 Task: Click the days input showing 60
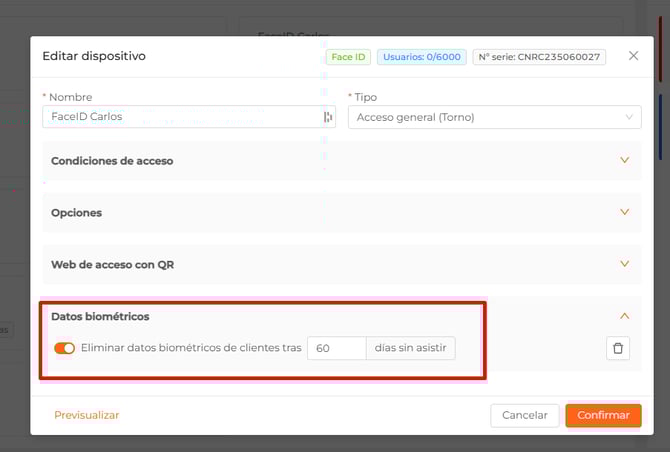click(x=336, y=348)
